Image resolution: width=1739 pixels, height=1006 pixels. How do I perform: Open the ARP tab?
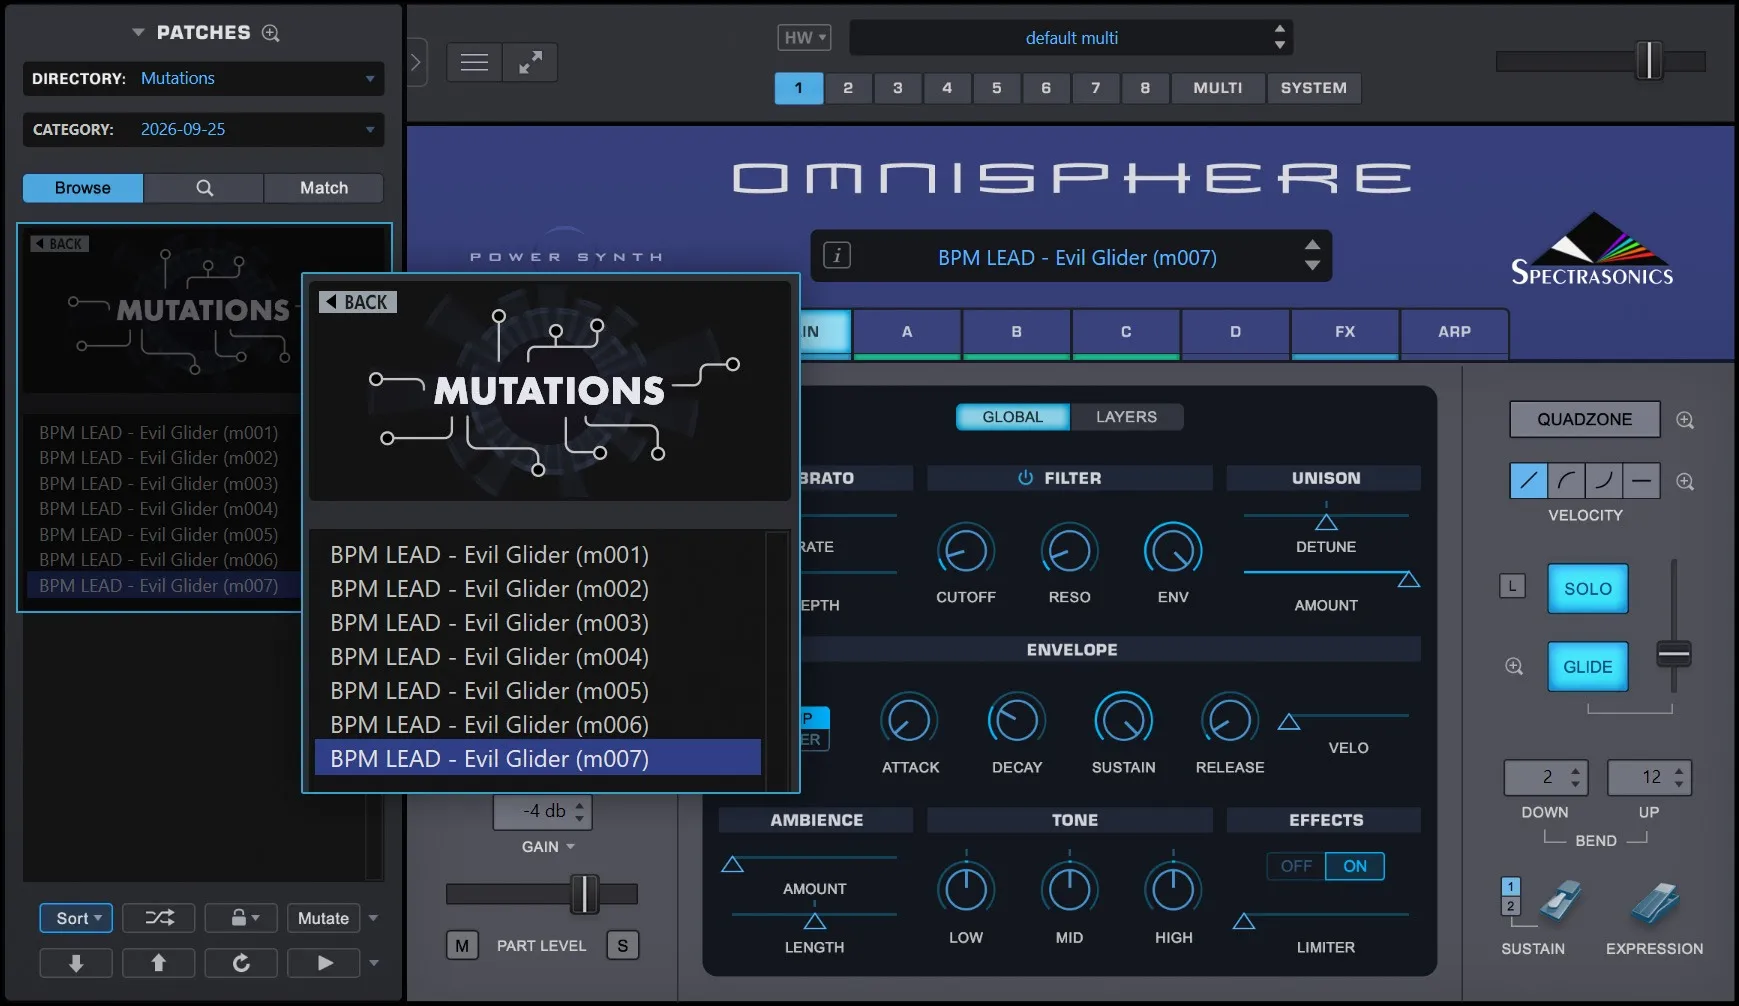pos(1454,332)
